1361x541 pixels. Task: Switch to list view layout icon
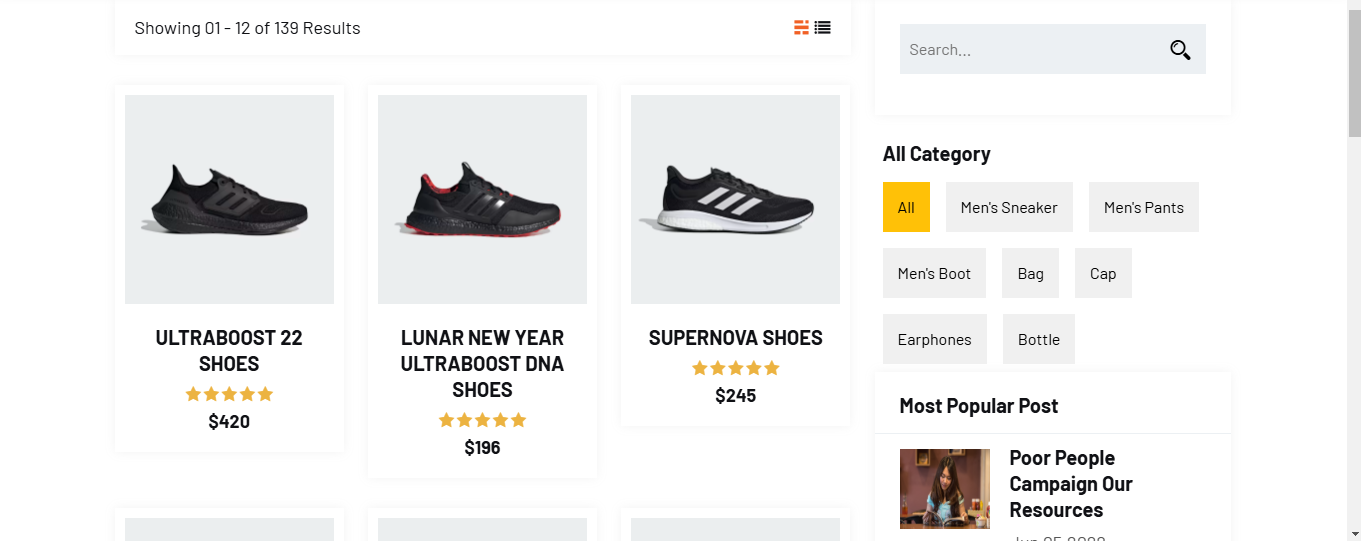coord(822,28)
